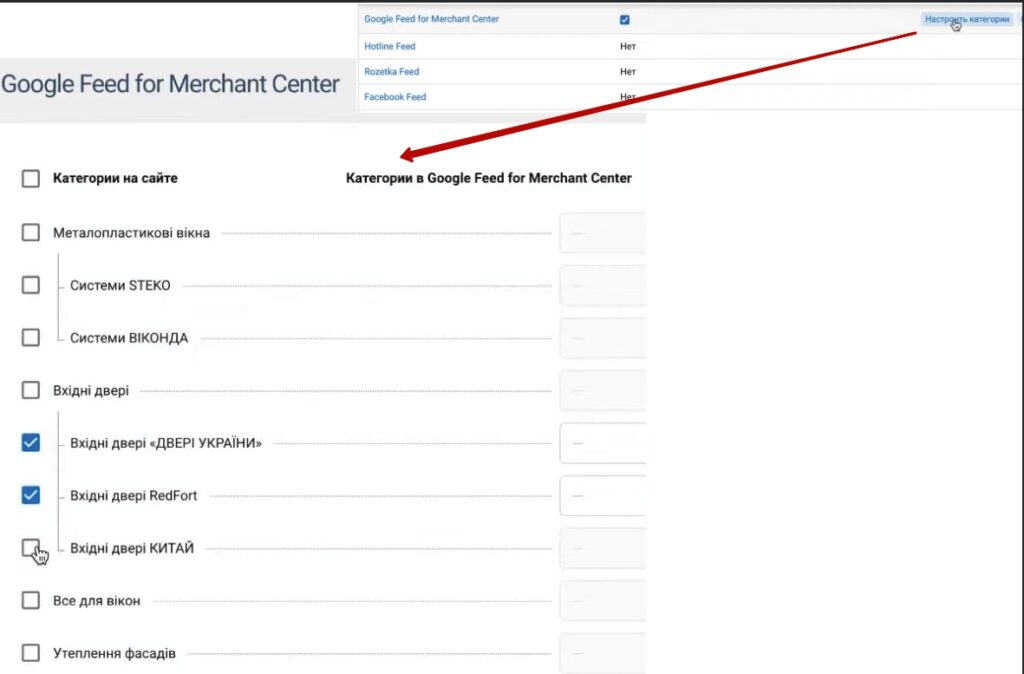Expand the Вхідні двері КИТАЙ category dropdown
The height and width of the screenshot is (674, 1024).
pyautogui.click(x=603, y=548)
